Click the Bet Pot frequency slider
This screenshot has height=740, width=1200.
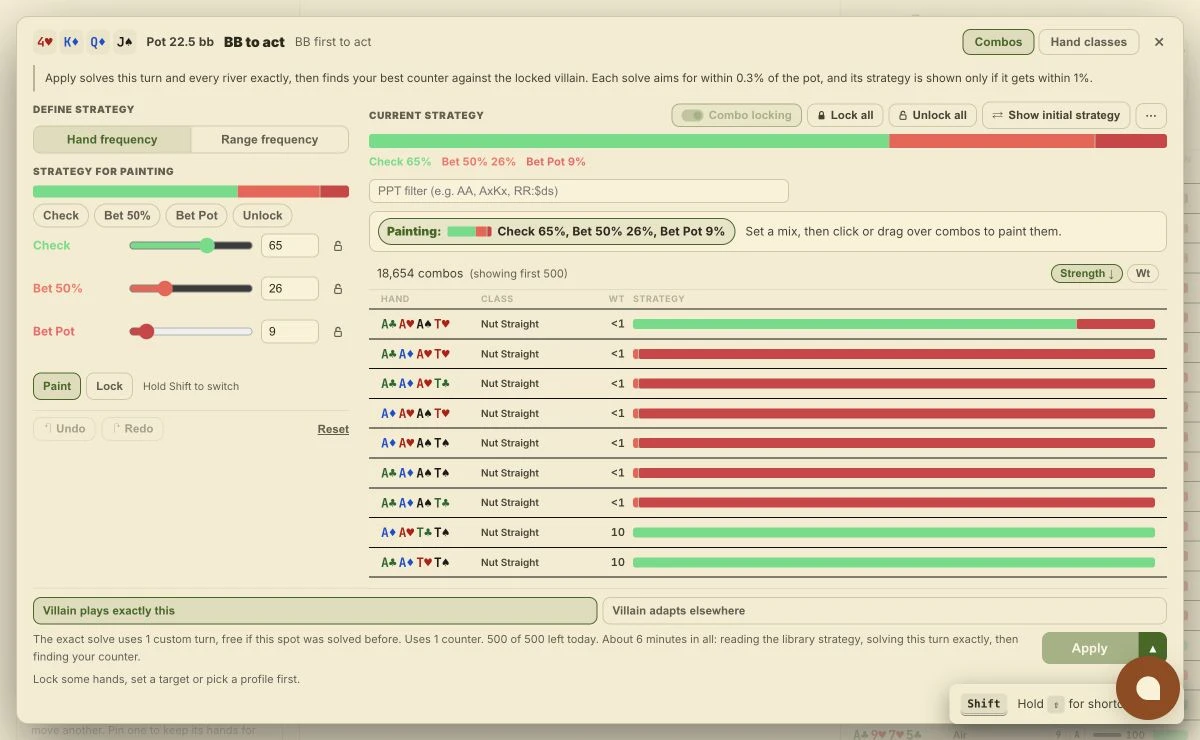[191, 332]
